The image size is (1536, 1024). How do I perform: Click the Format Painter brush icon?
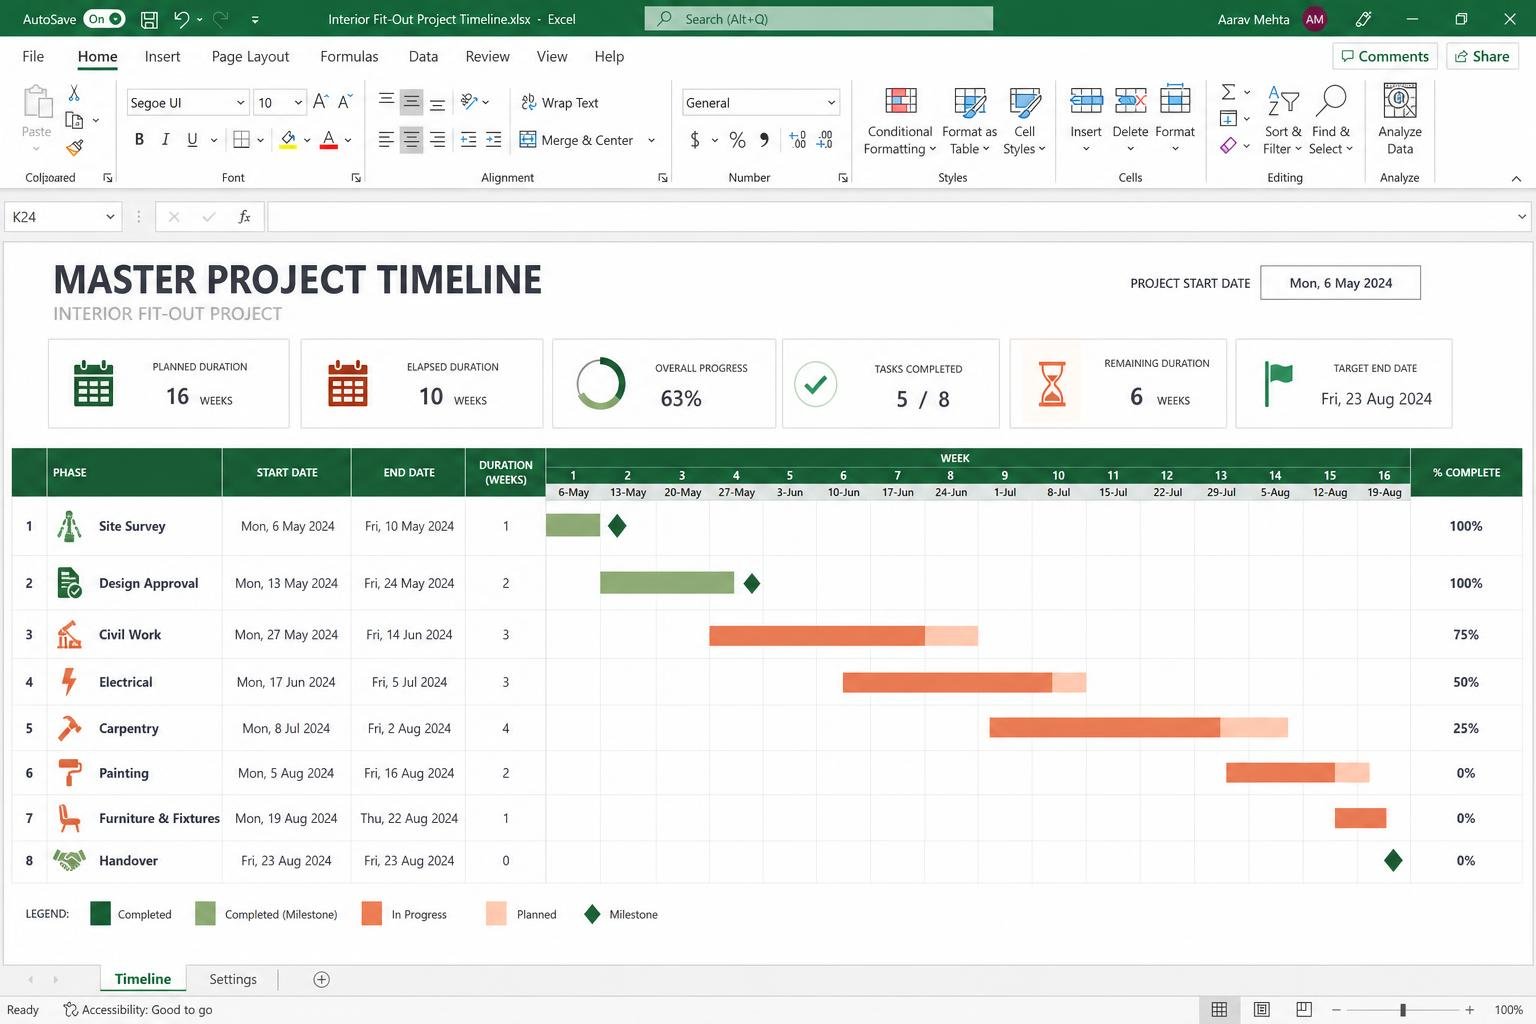[x=75, y=147]
